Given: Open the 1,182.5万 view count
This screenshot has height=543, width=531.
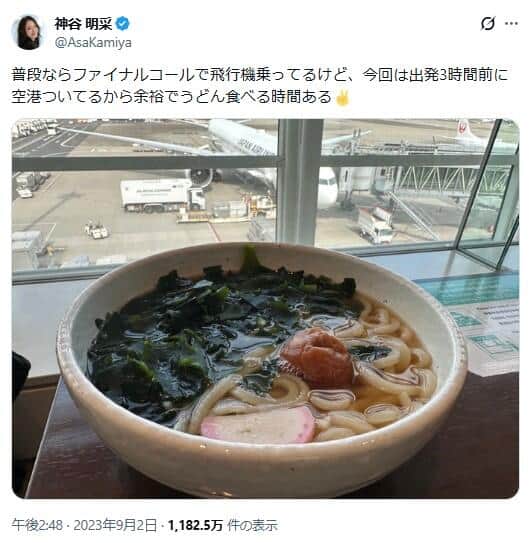Looking at the screenshot, I should [195, 525].
